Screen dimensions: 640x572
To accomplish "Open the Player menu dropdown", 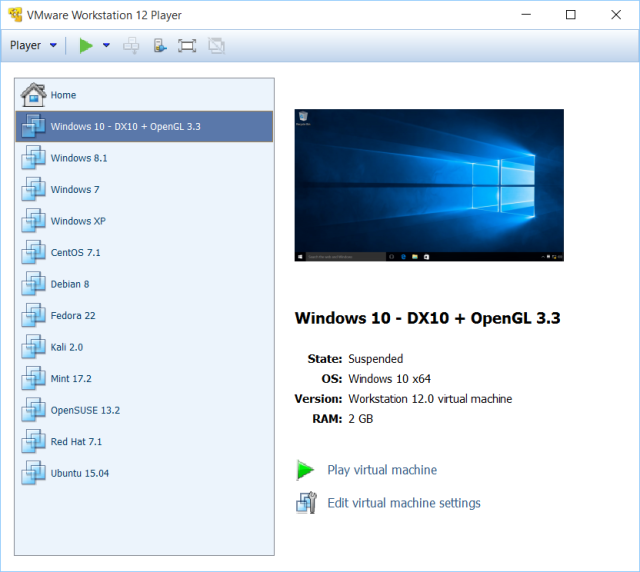I will (33, 45).
